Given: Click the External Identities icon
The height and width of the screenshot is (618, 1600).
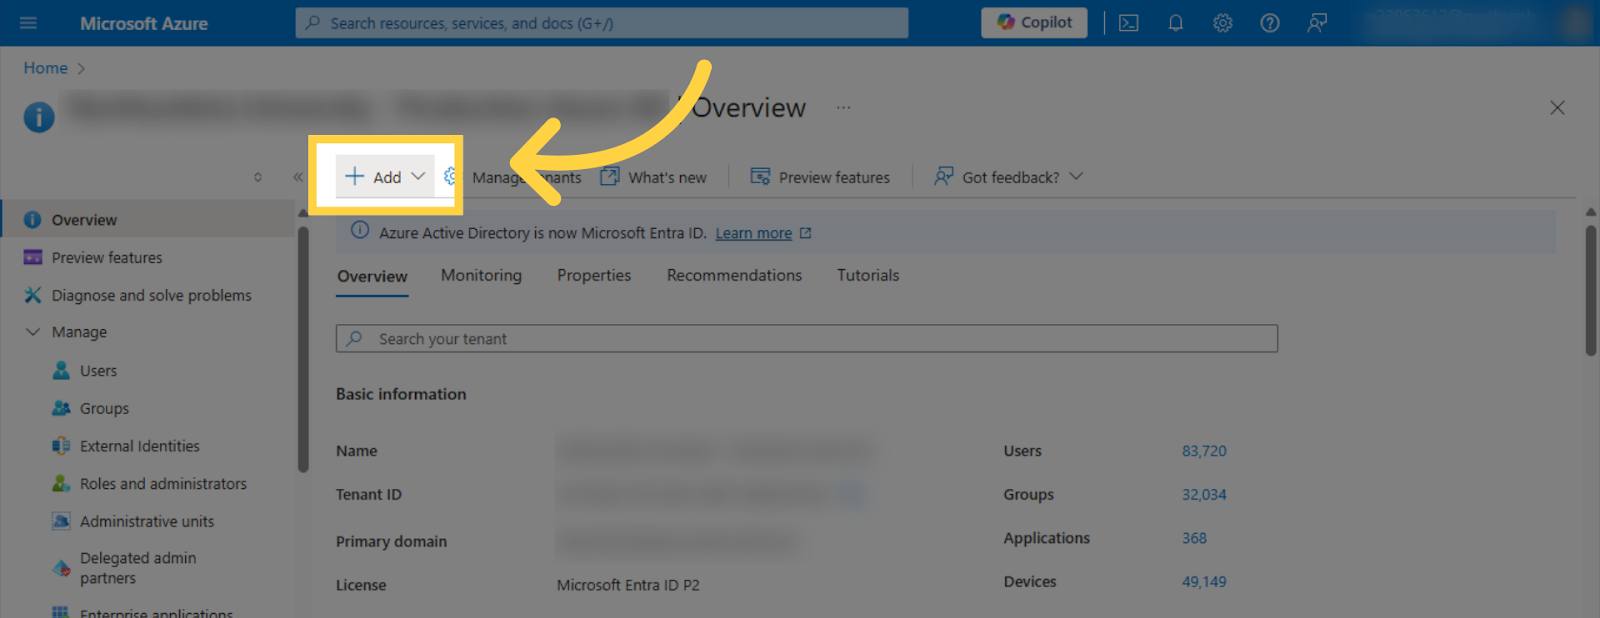Looking at the screenshot, I should pyautogui.click(x=61, y=446).
